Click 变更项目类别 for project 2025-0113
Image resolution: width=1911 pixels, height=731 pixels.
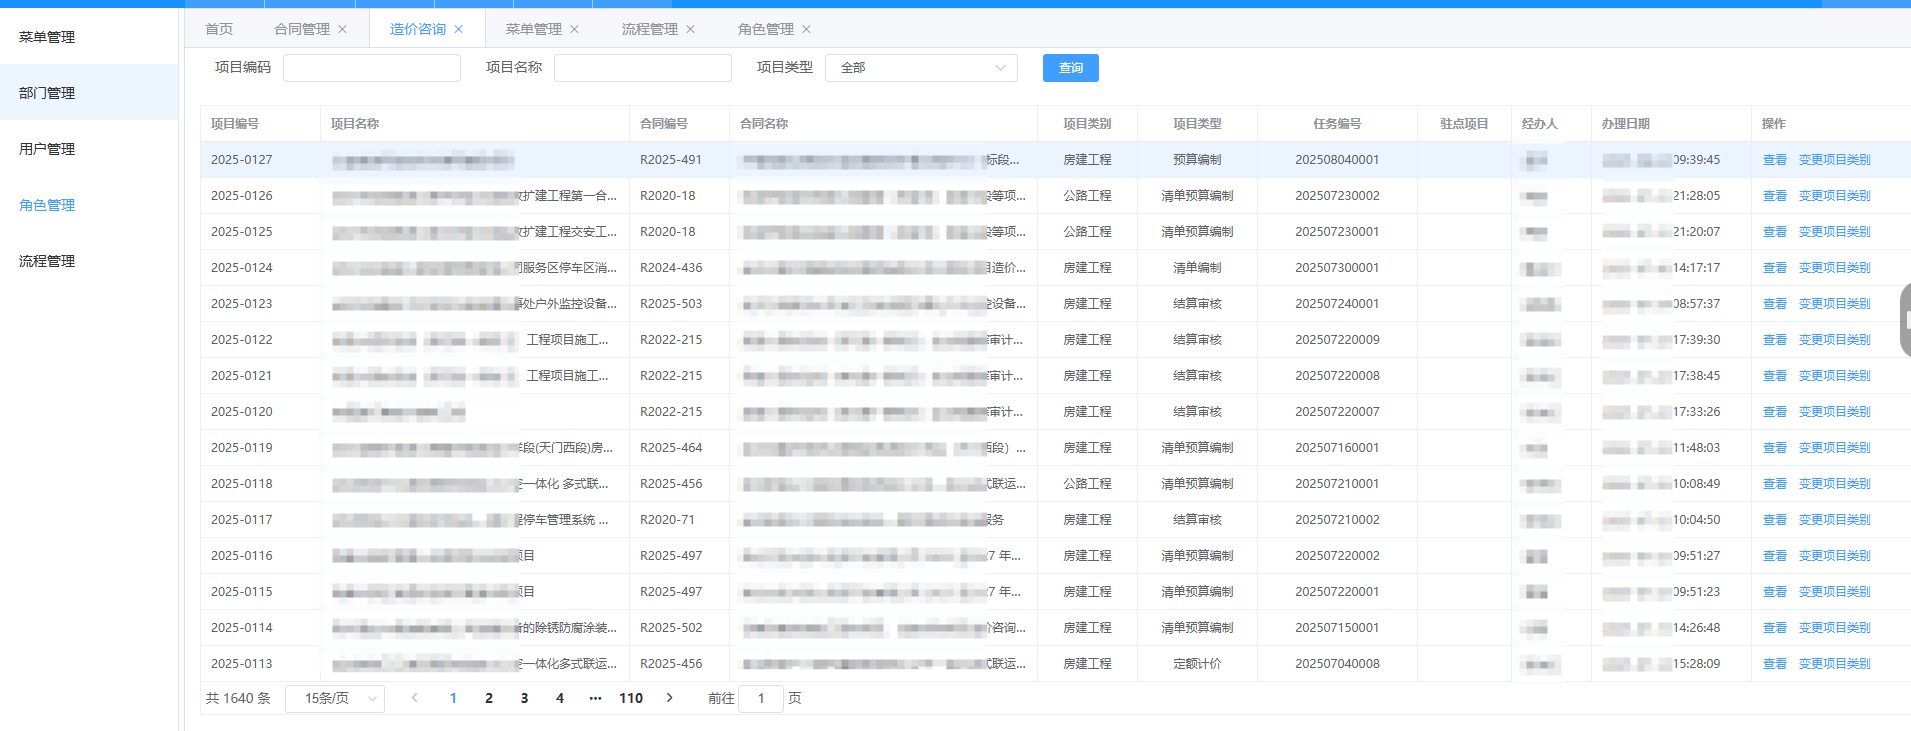pos(1834,664)
